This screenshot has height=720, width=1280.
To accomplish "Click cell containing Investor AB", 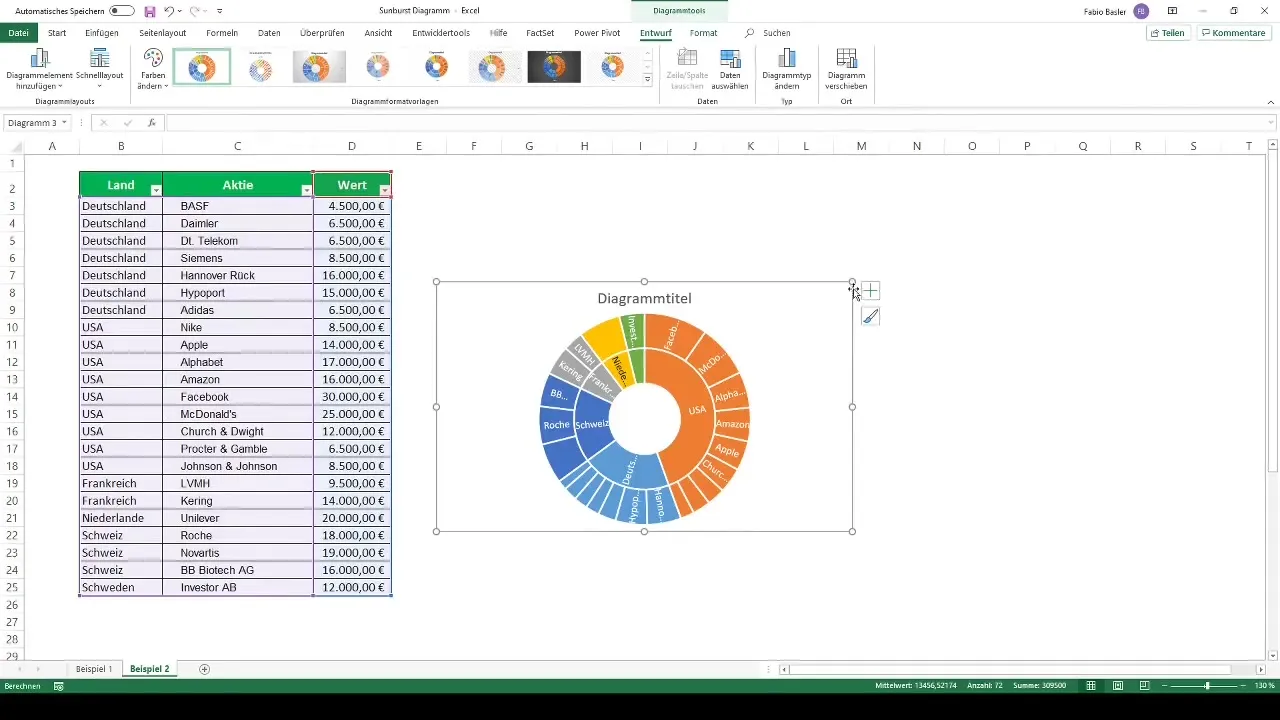I will [237, 587].
